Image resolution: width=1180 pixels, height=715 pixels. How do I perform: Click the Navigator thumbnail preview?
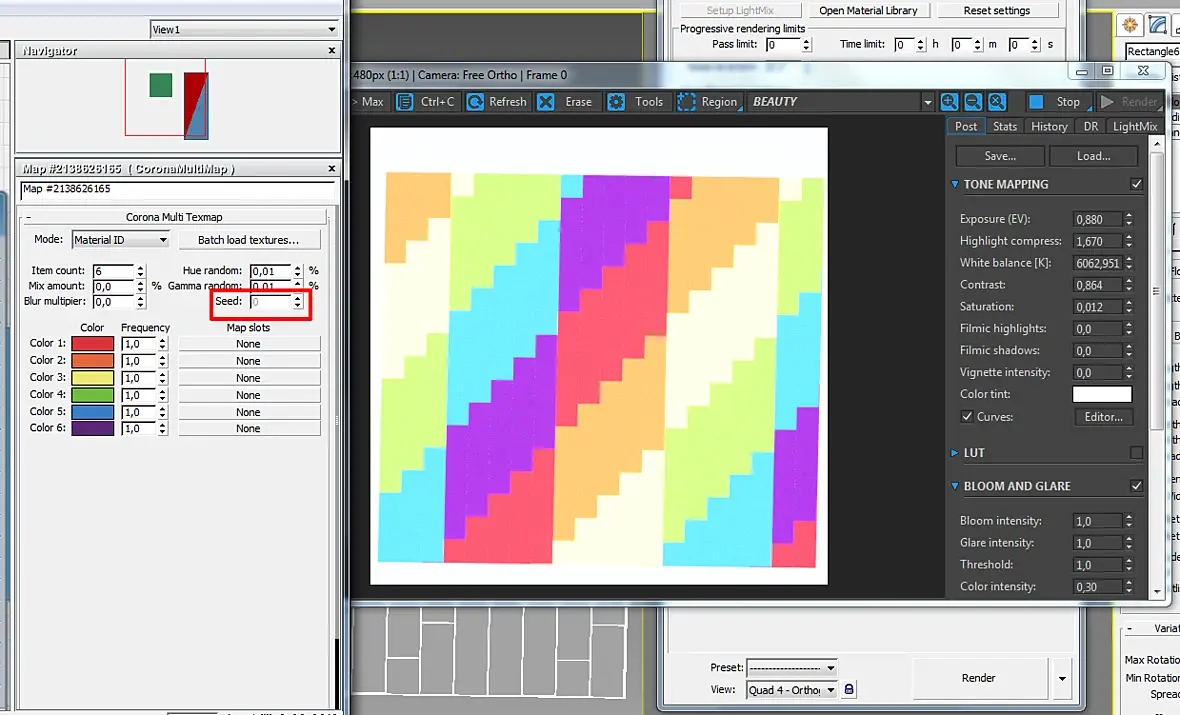click(x=166, y=99)
